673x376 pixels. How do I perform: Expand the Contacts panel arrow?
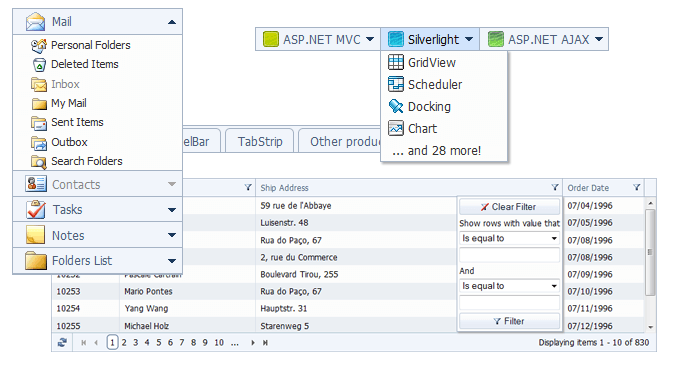(x=172, y=184)
